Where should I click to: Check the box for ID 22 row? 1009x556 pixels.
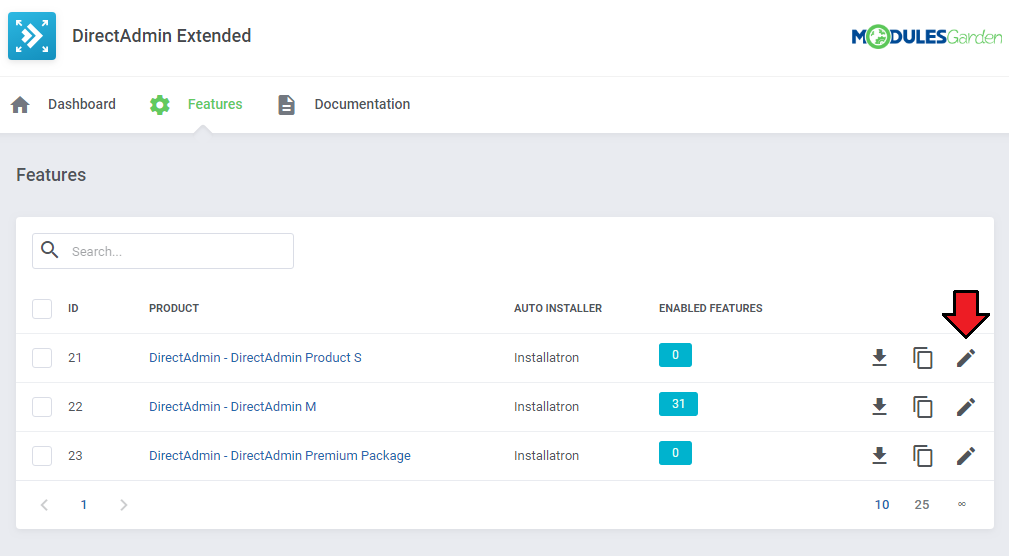click(42, 407)
